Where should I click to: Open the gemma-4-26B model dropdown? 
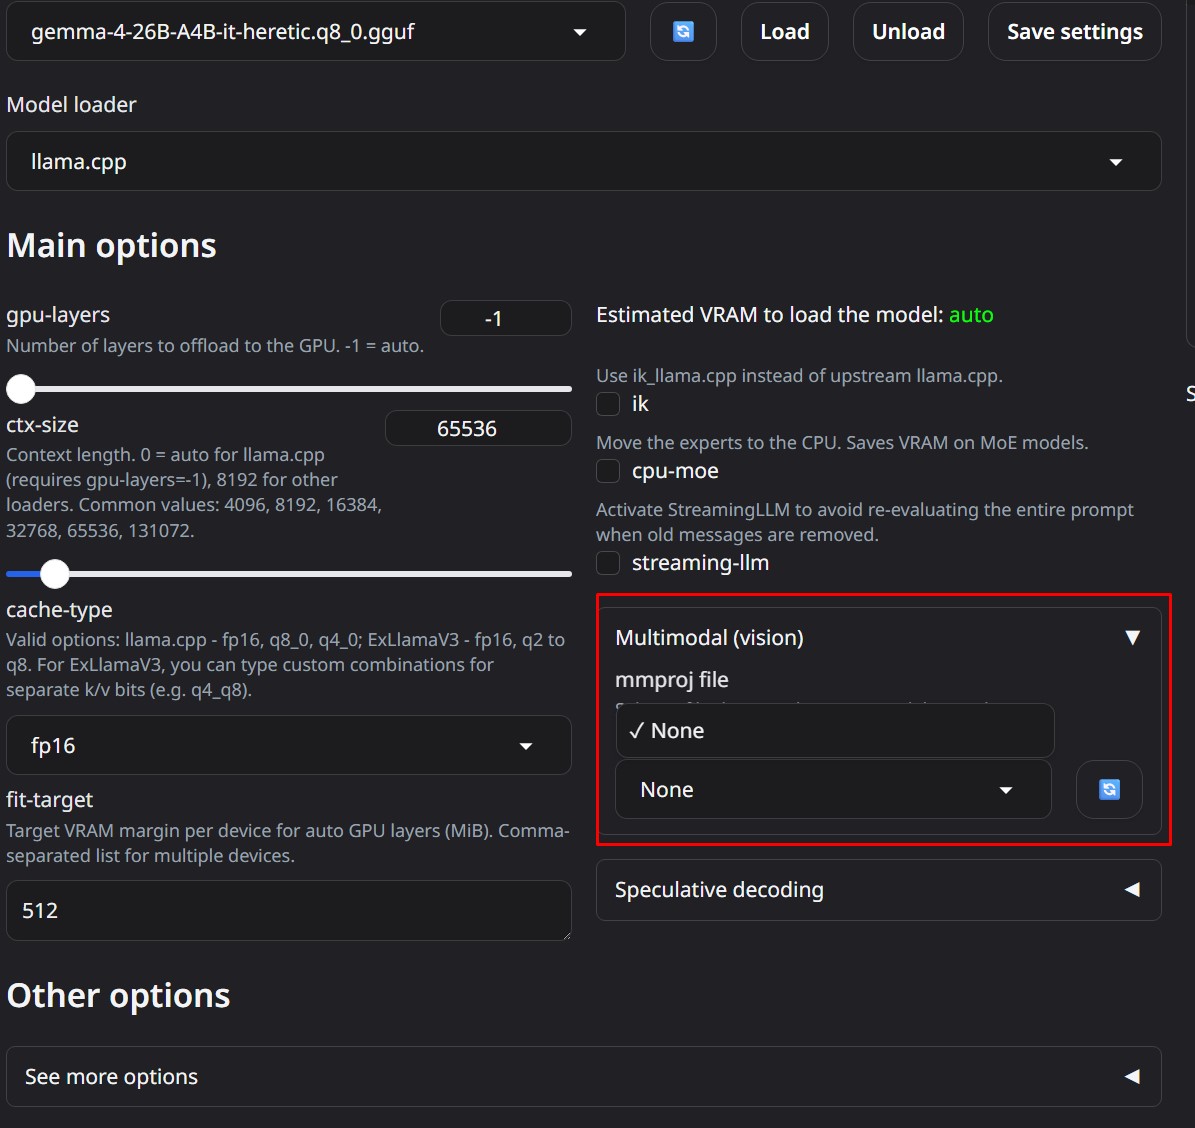tap(316, 31)
